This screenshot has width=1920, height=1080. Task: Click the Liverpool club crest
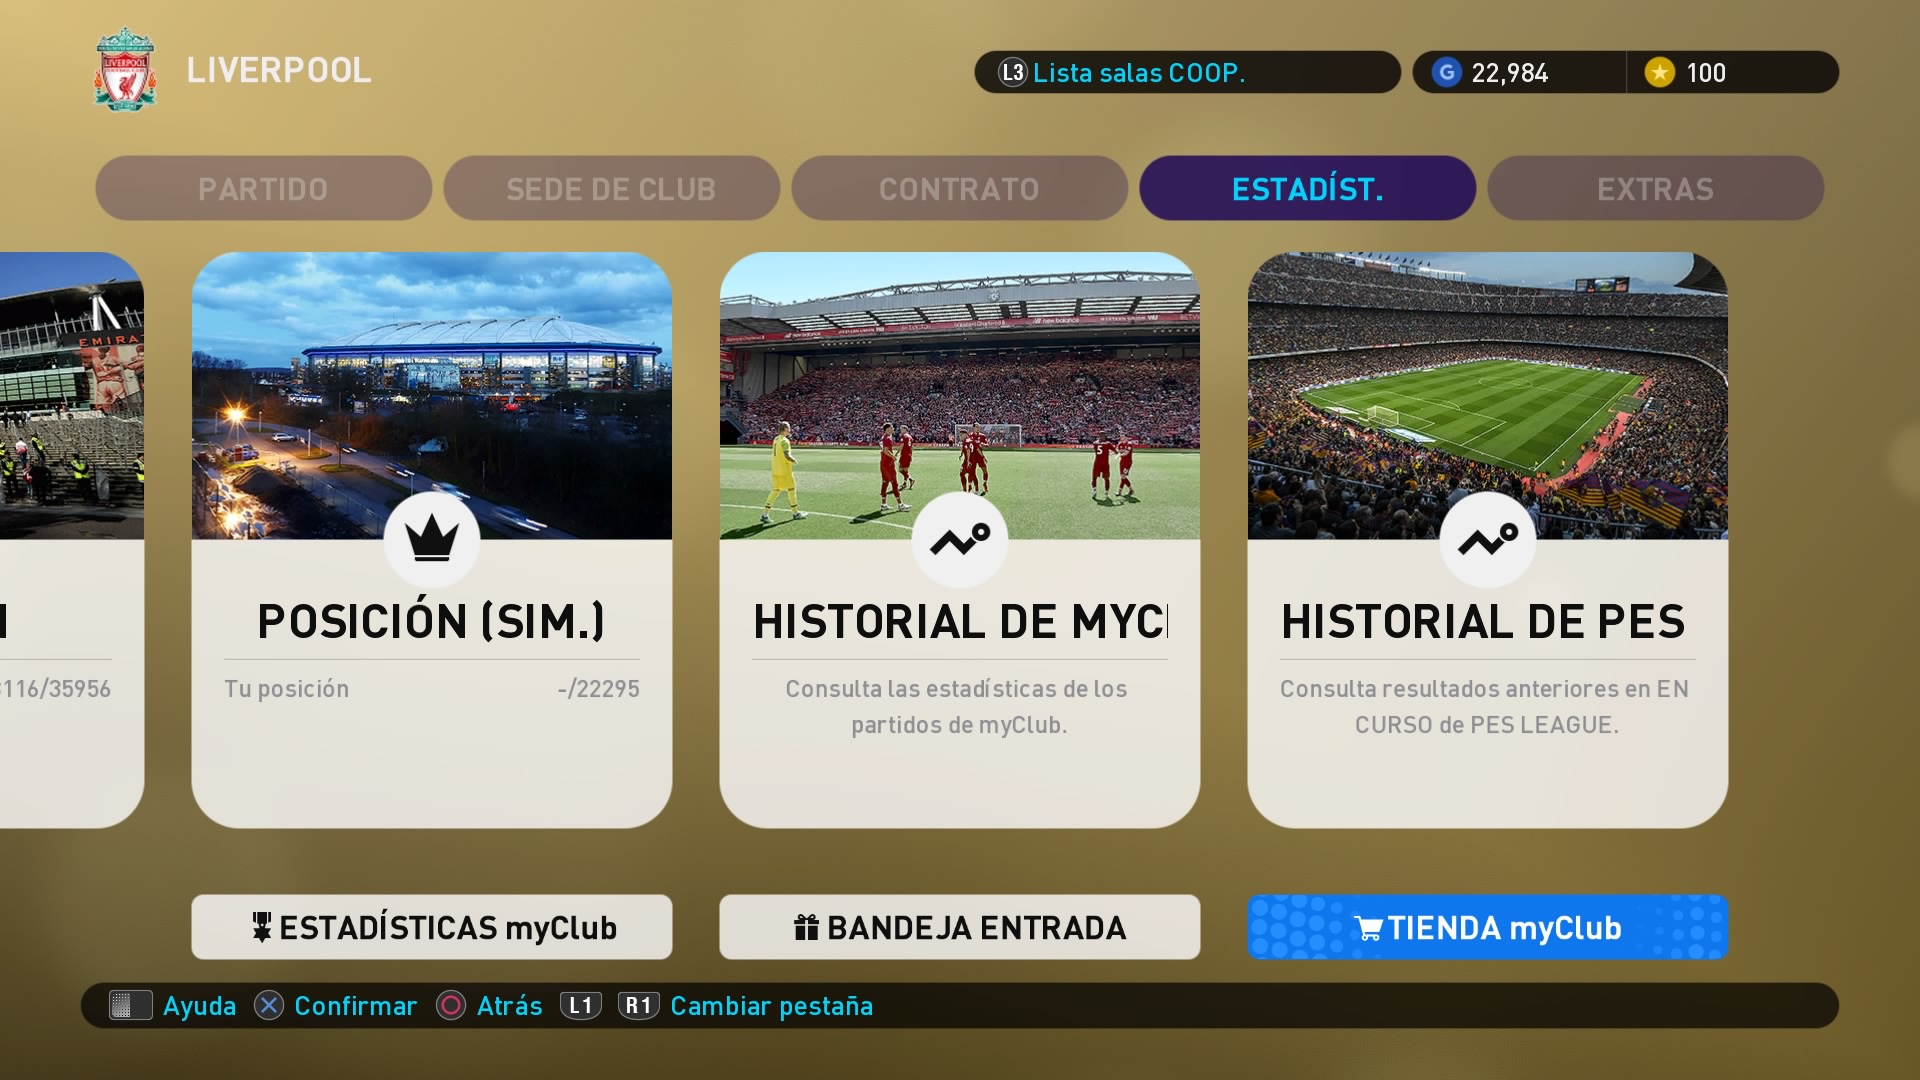point(125,69)
